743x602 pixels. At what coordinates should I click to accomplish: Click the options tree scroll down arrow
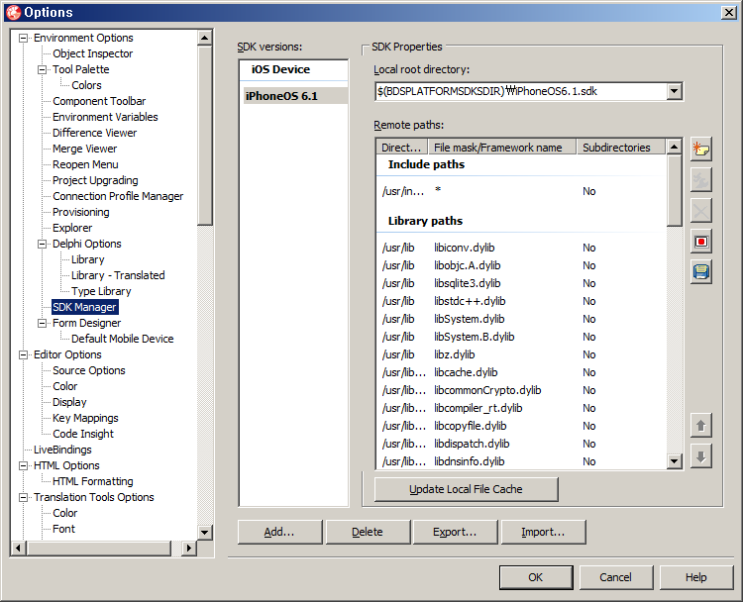(x=204, y=532)
